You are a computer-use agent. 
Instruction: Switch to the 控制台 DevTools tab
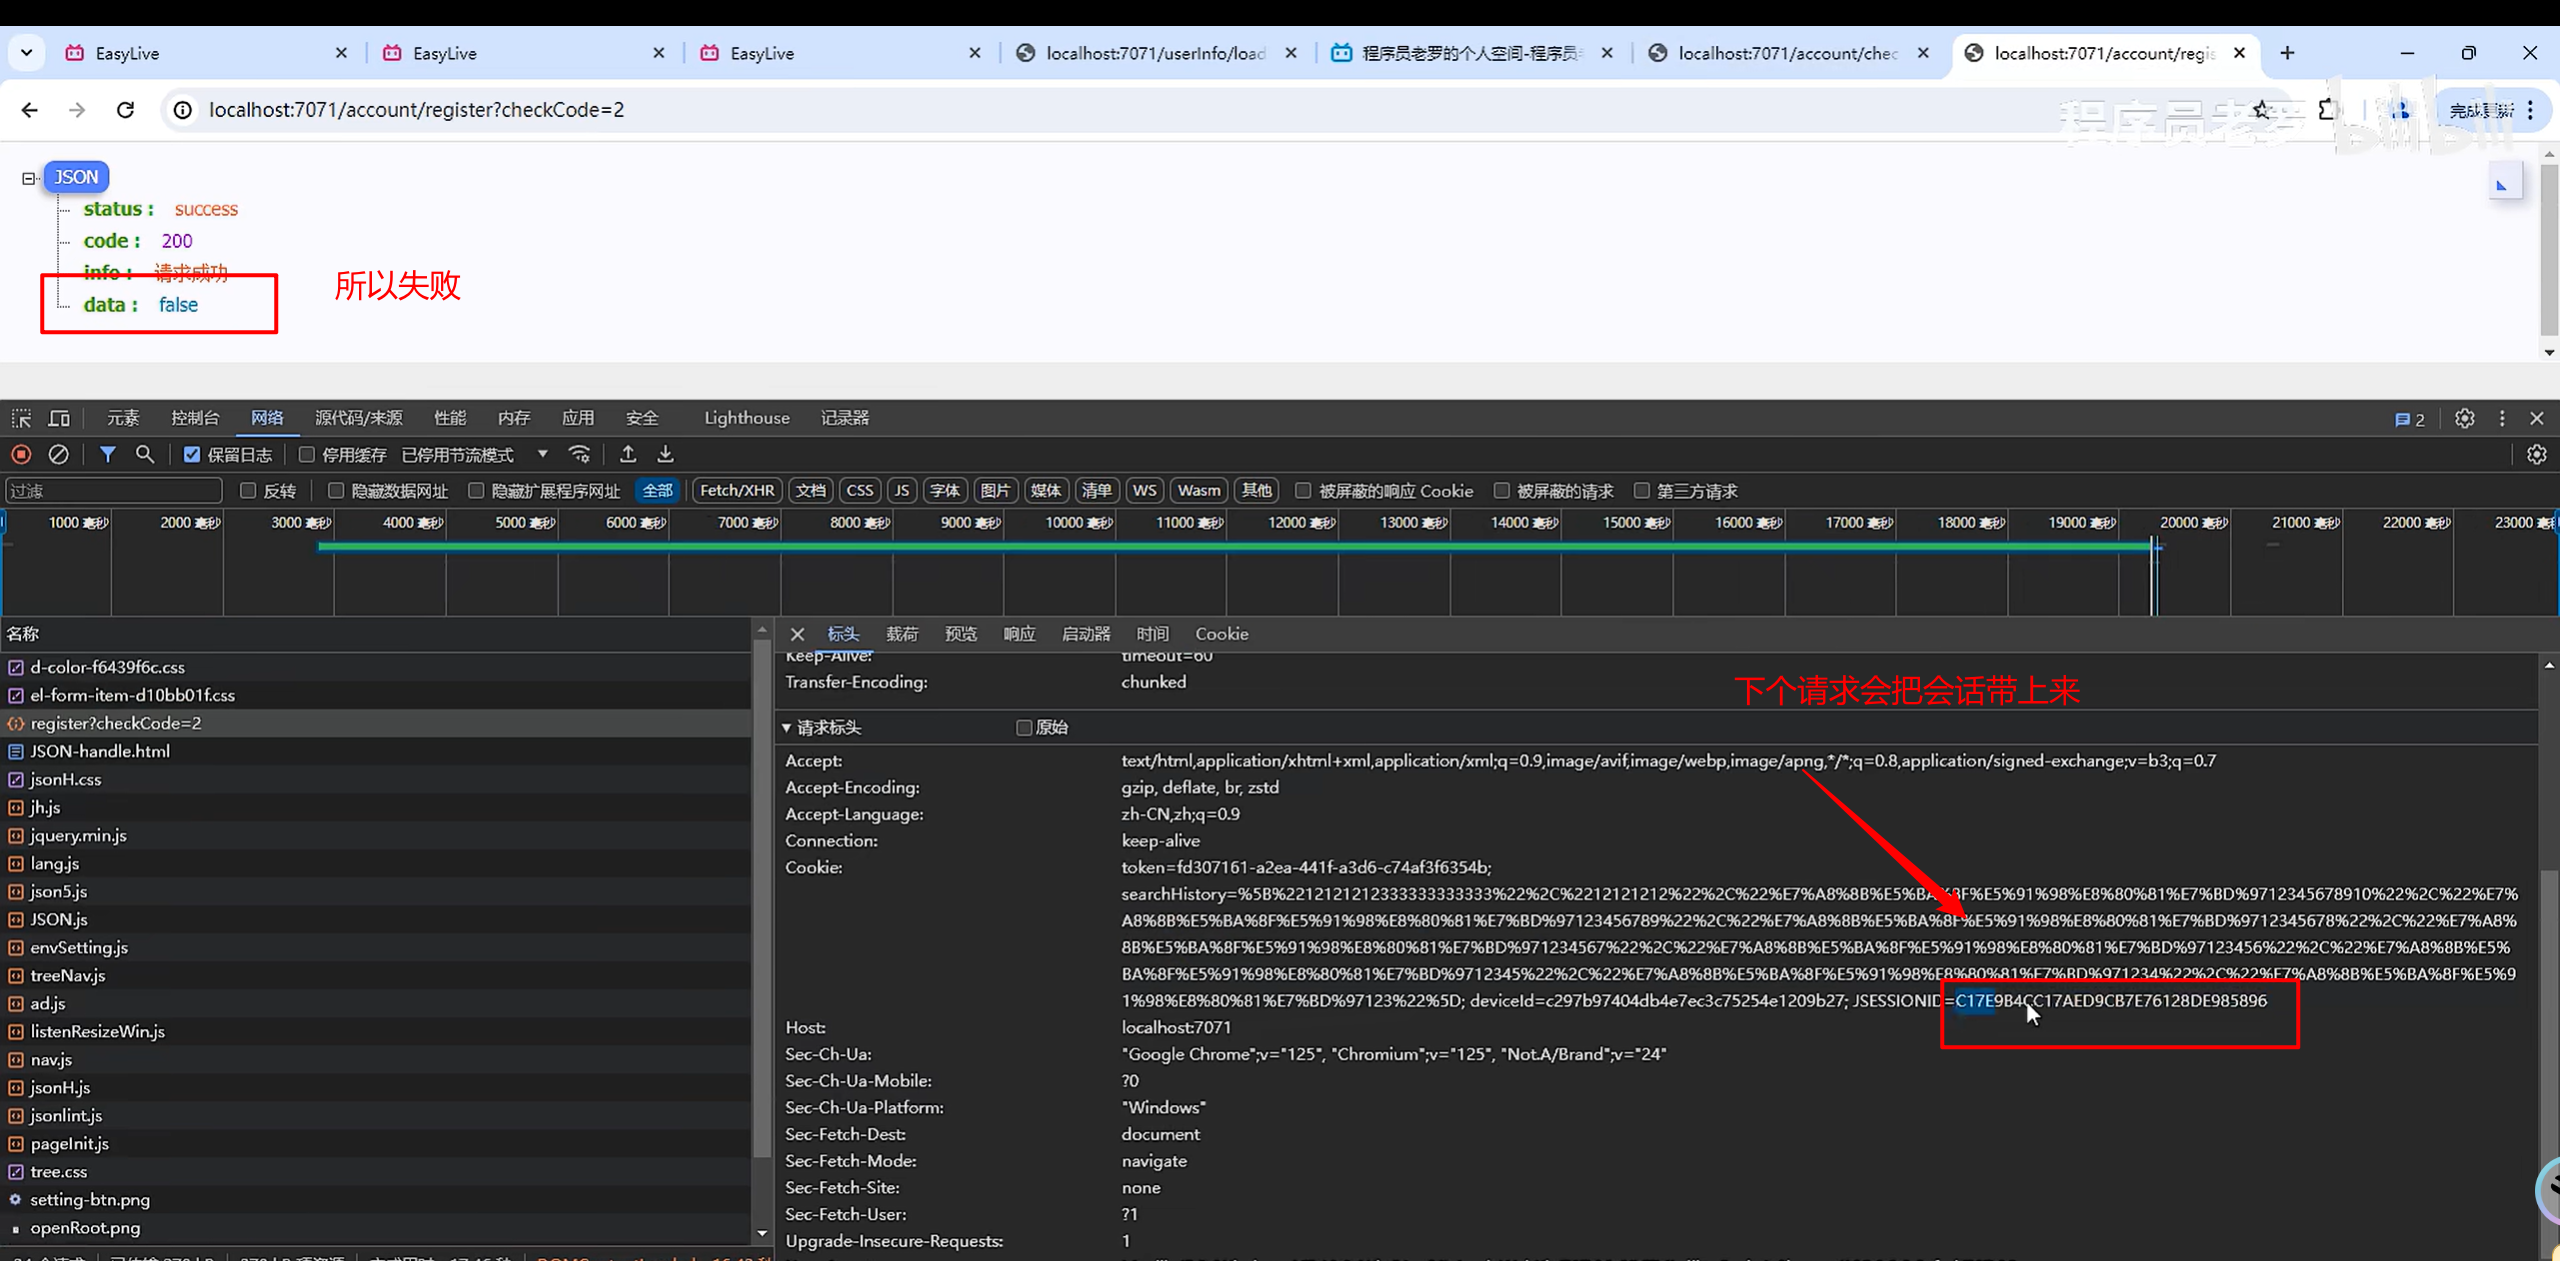point(195,418)
